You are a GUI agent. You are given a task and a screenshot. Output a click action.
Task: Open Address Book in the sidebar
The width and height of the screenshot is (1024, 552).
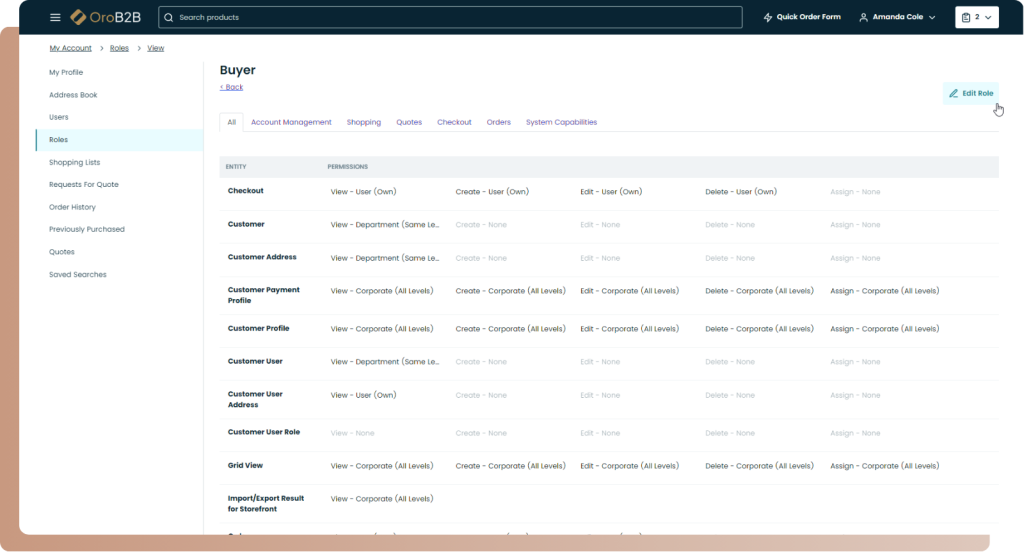73,95
